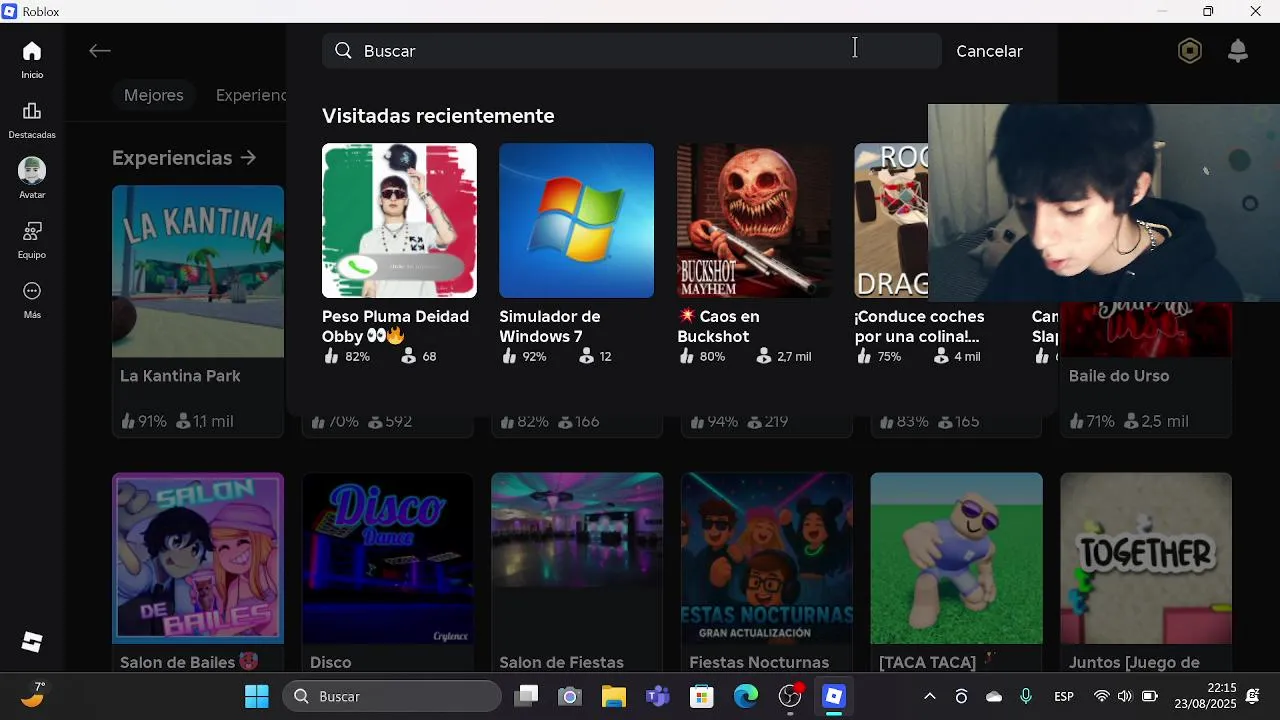
Task: Click the Roblox Studio icon in the sidebar
Action: pos(32,642)
